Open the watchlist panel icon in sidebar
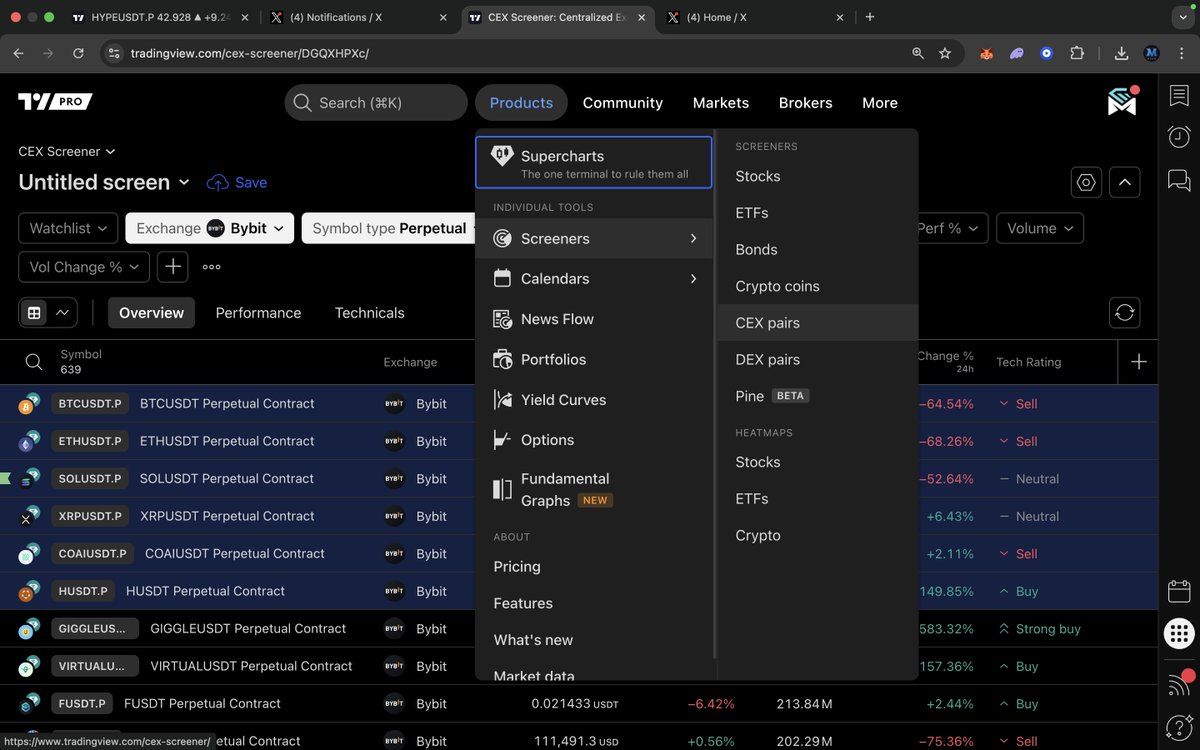1200x750 pixels. [1179, 96]
